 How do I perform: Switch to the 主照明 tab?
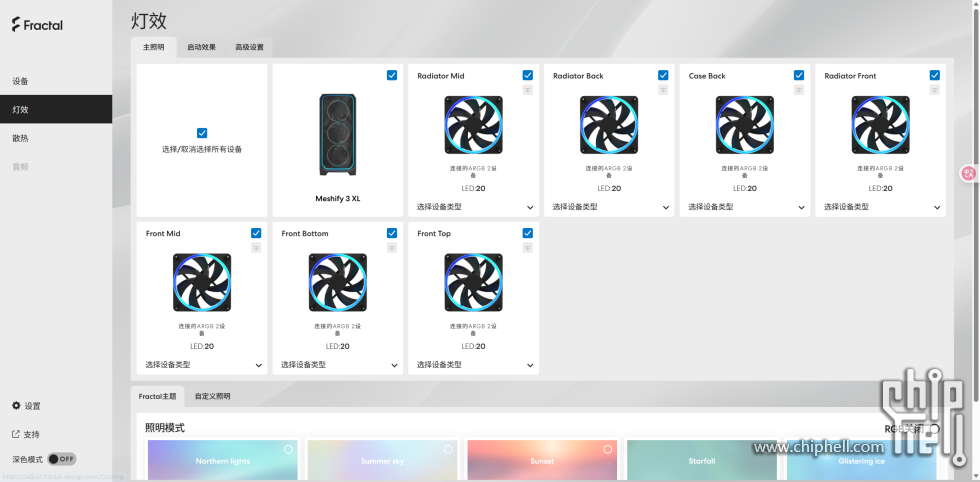[x=154, y=47]
